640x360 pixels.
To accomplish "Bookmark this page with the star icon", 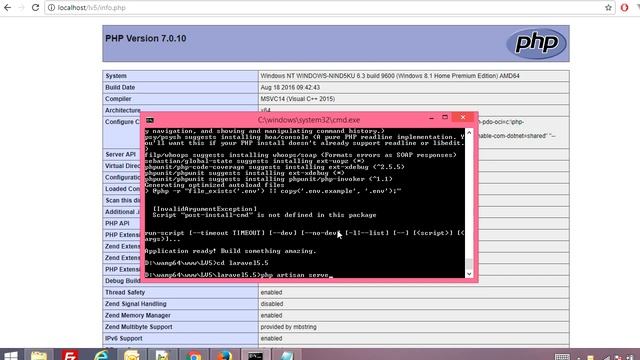I will (608, 7).
